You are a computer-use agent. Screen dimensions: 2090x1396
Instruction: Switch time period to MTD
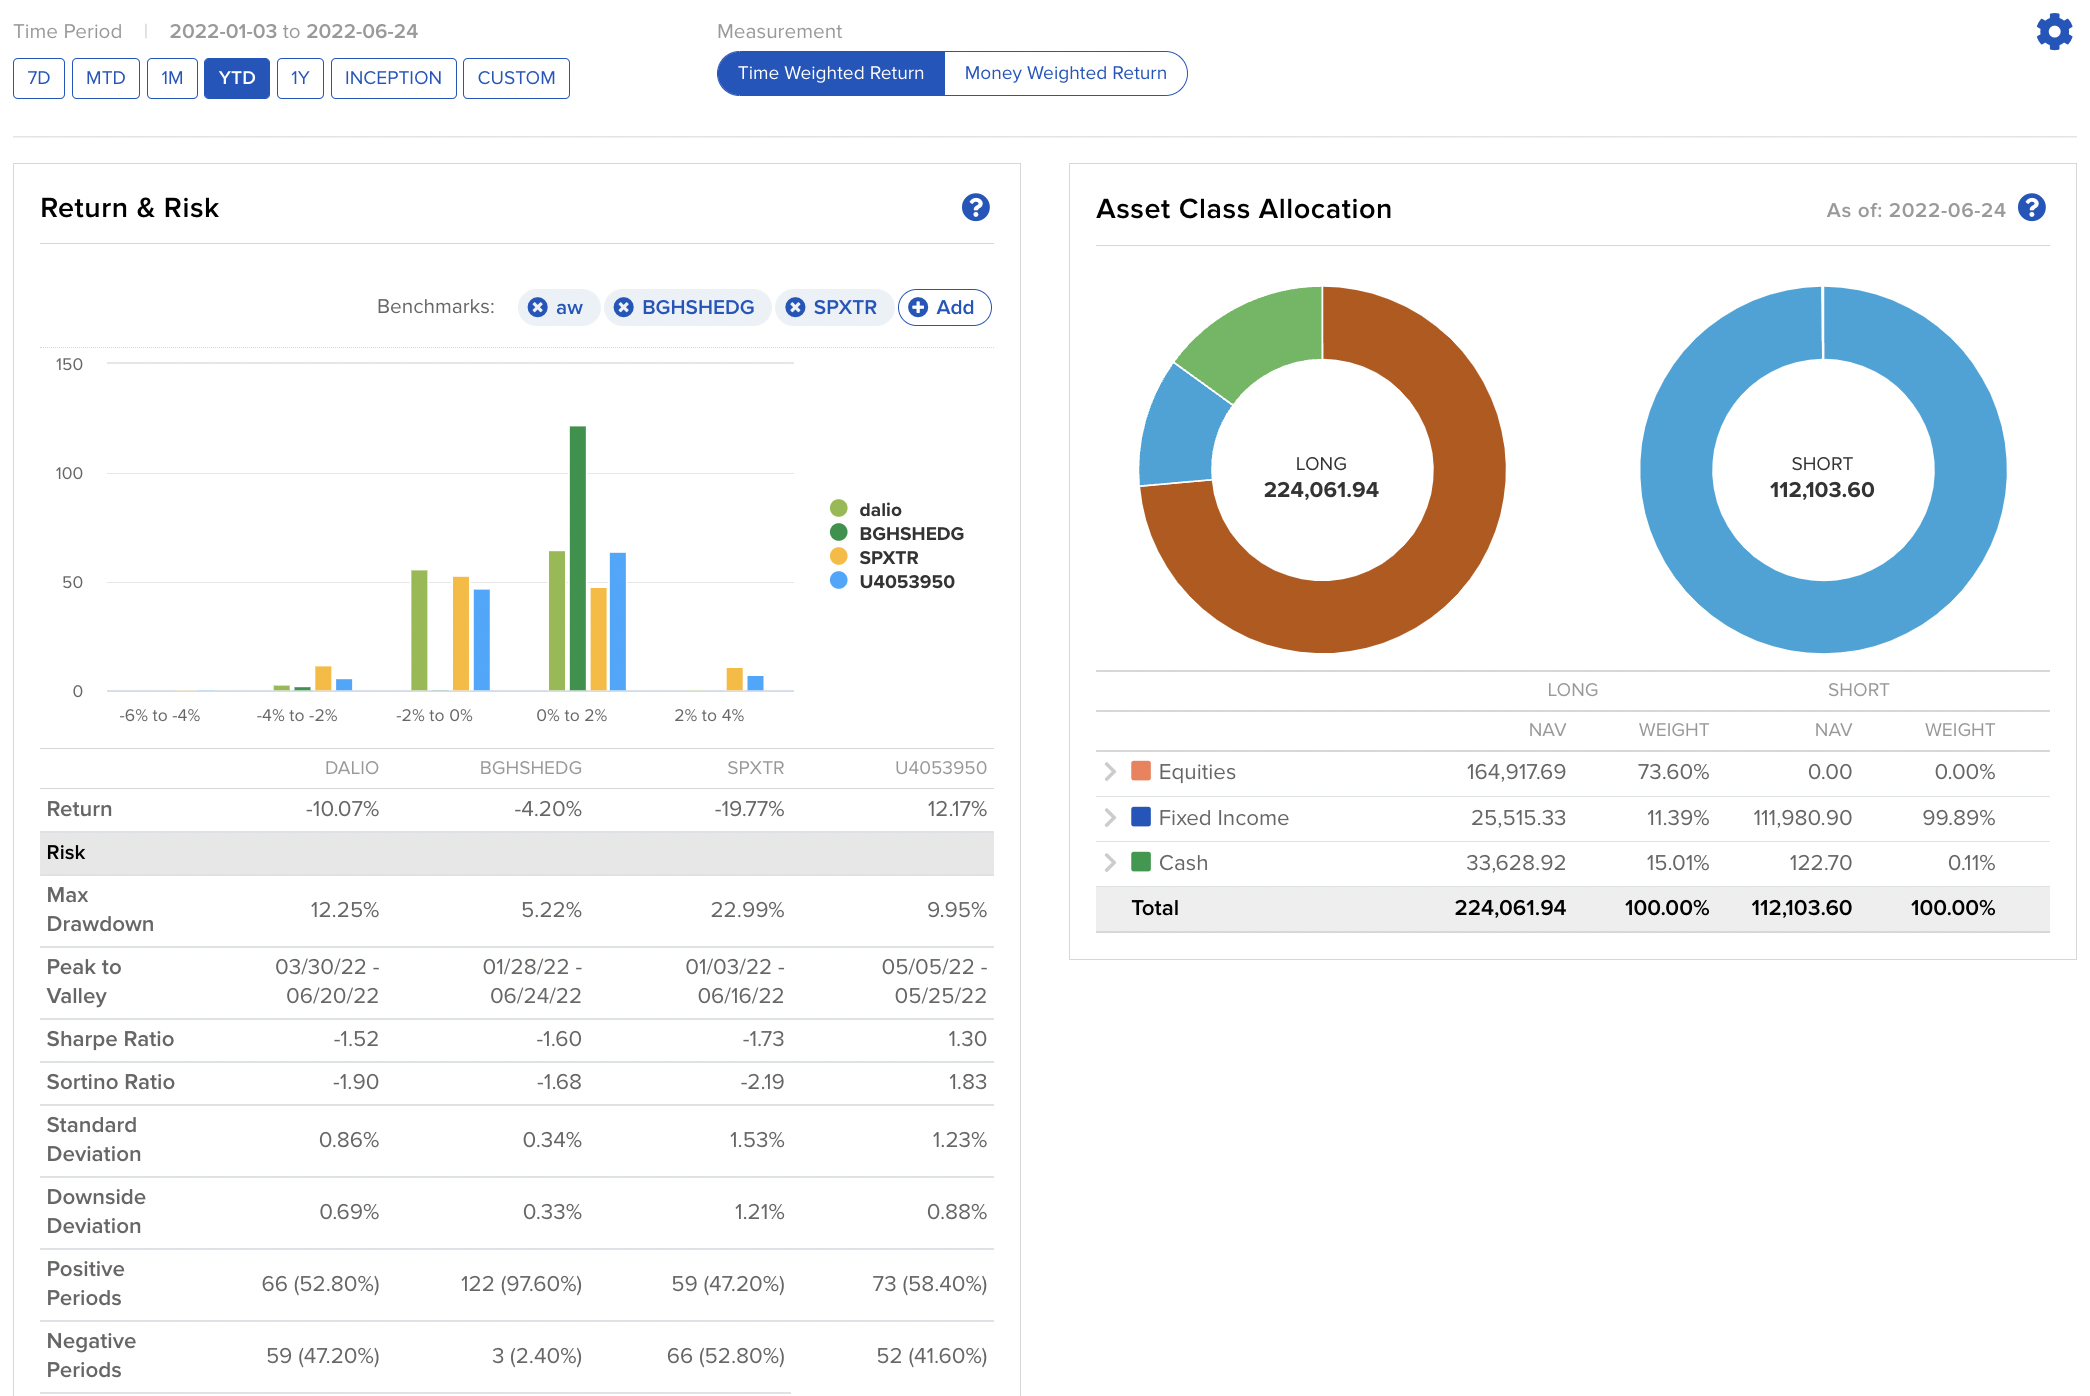coord(105,78)
